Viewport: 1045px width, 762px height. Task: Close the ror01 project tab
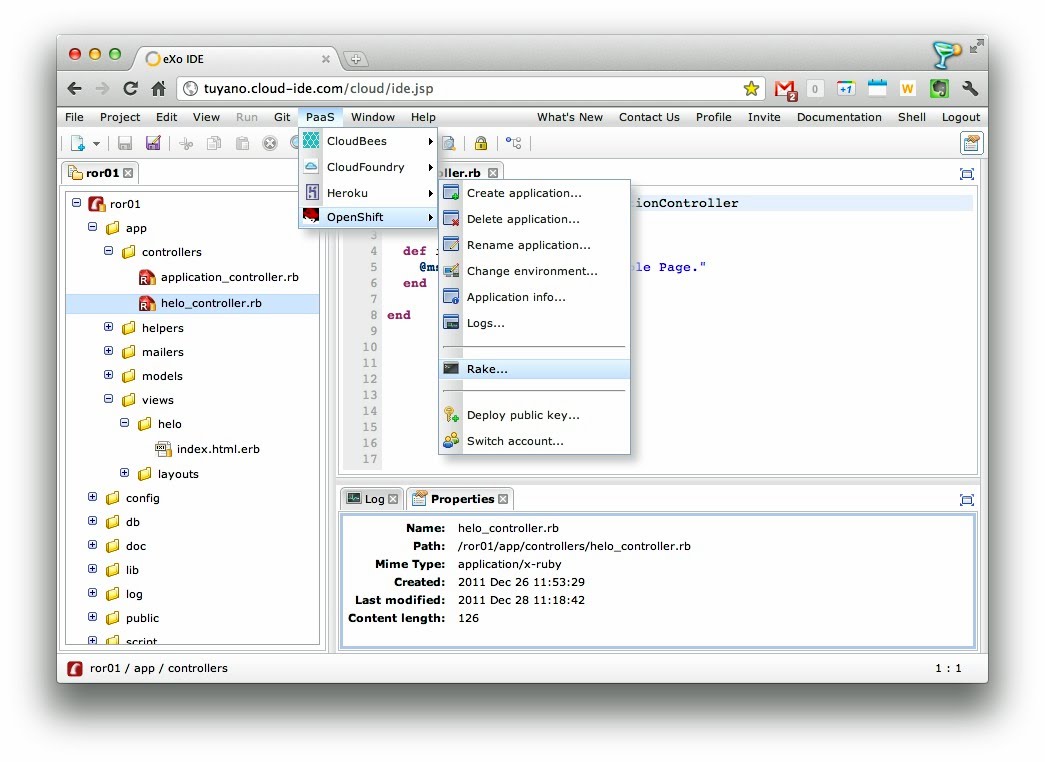click(128, 173)
